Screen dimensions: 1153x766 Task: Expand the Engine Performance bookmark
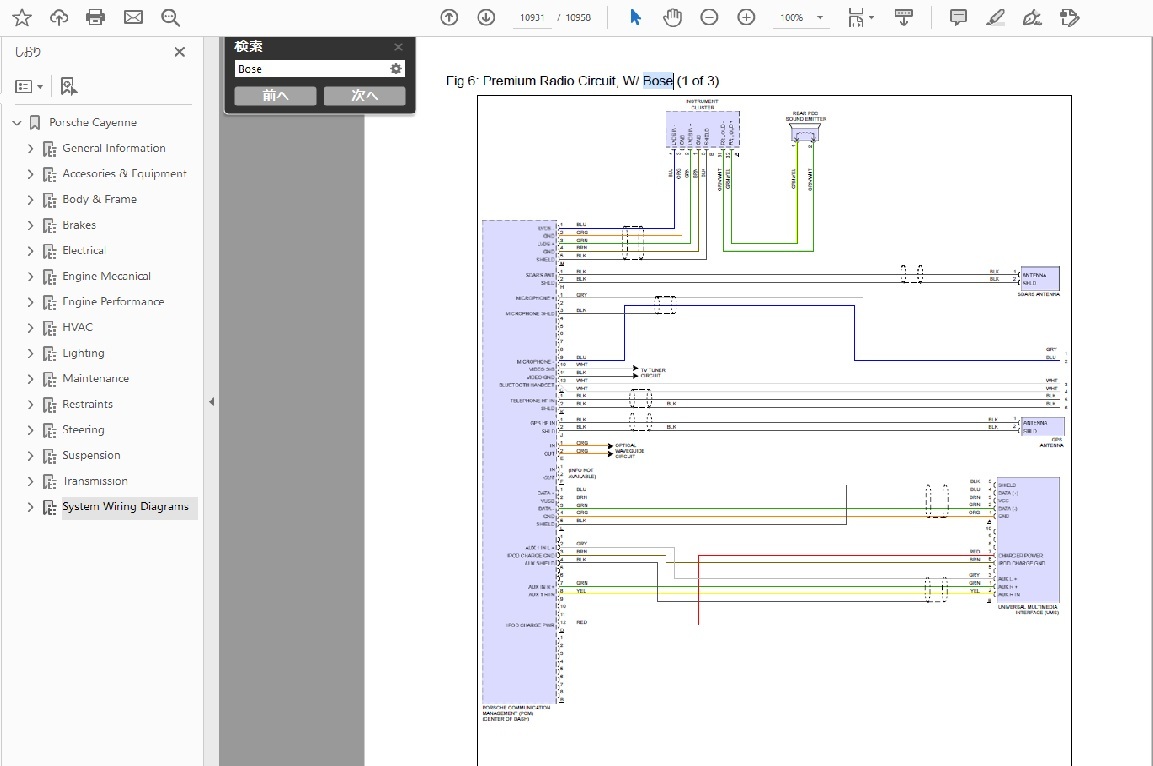30,302
